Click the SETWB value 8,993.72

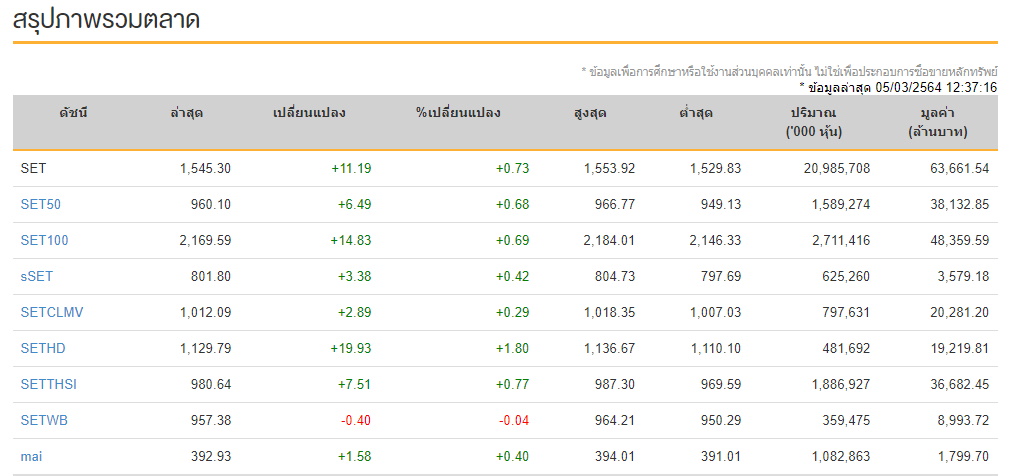point(963,421)
